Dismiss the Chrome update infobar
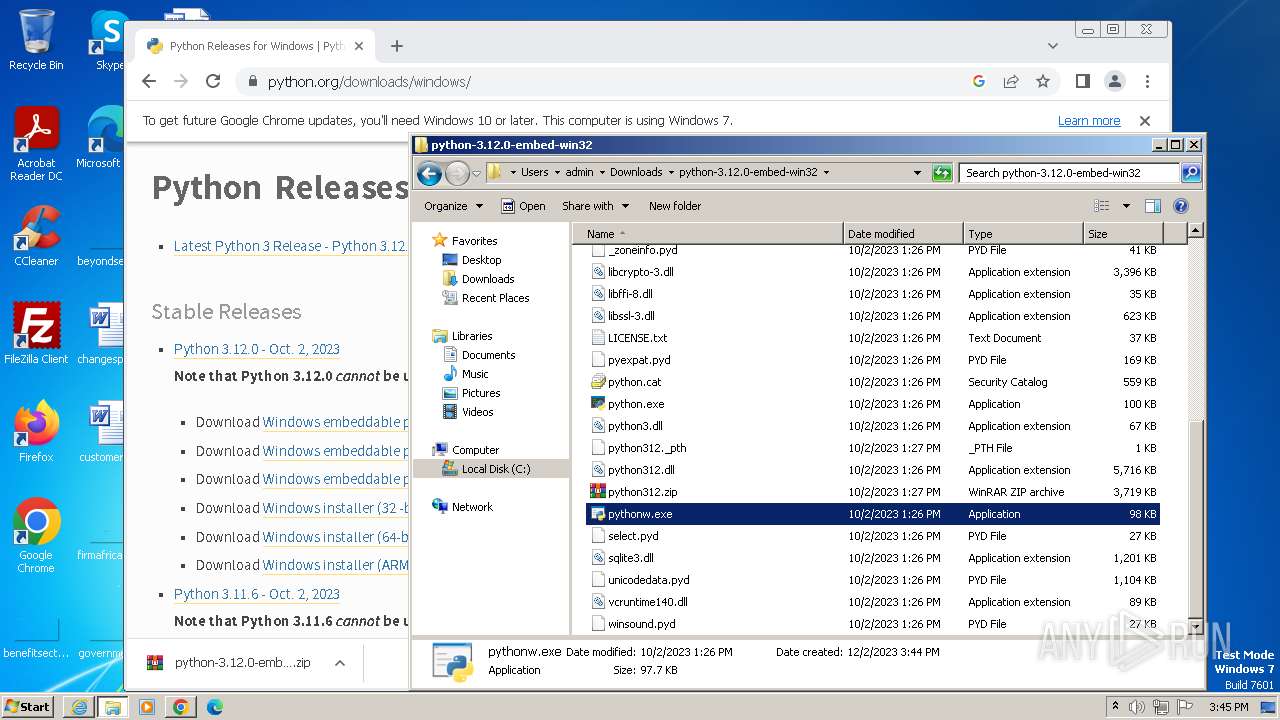This screenshot has width=1280, height=720. tap(1145, 121)
